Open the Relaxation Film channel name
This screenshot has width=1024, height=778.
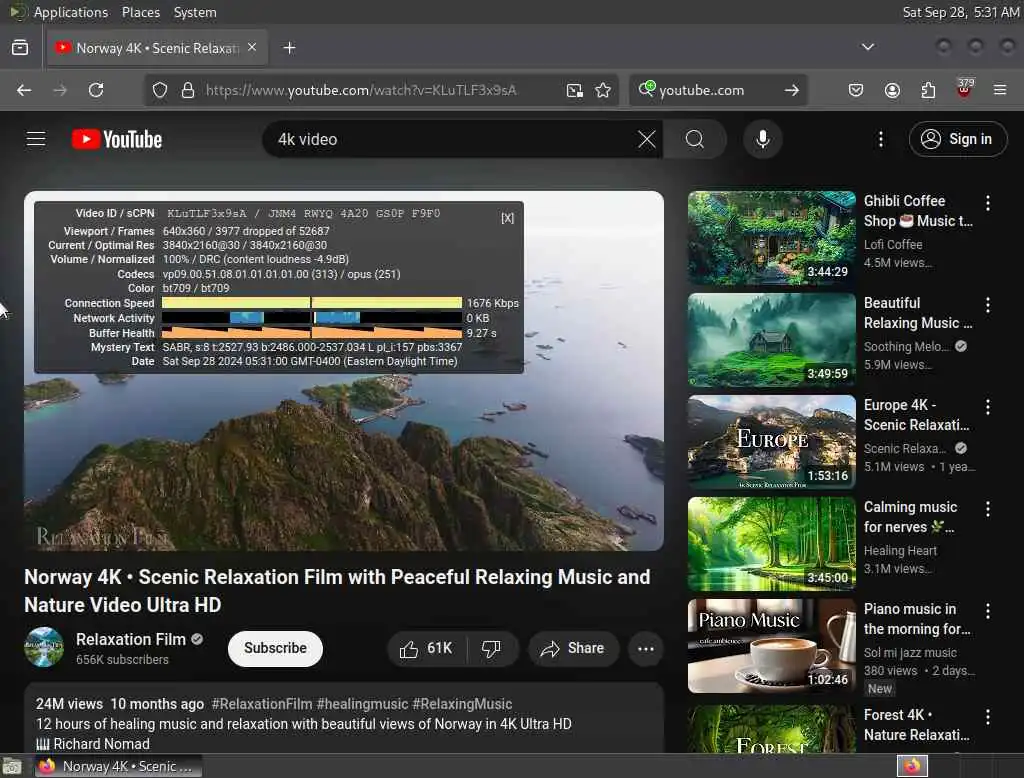point(131,640)
